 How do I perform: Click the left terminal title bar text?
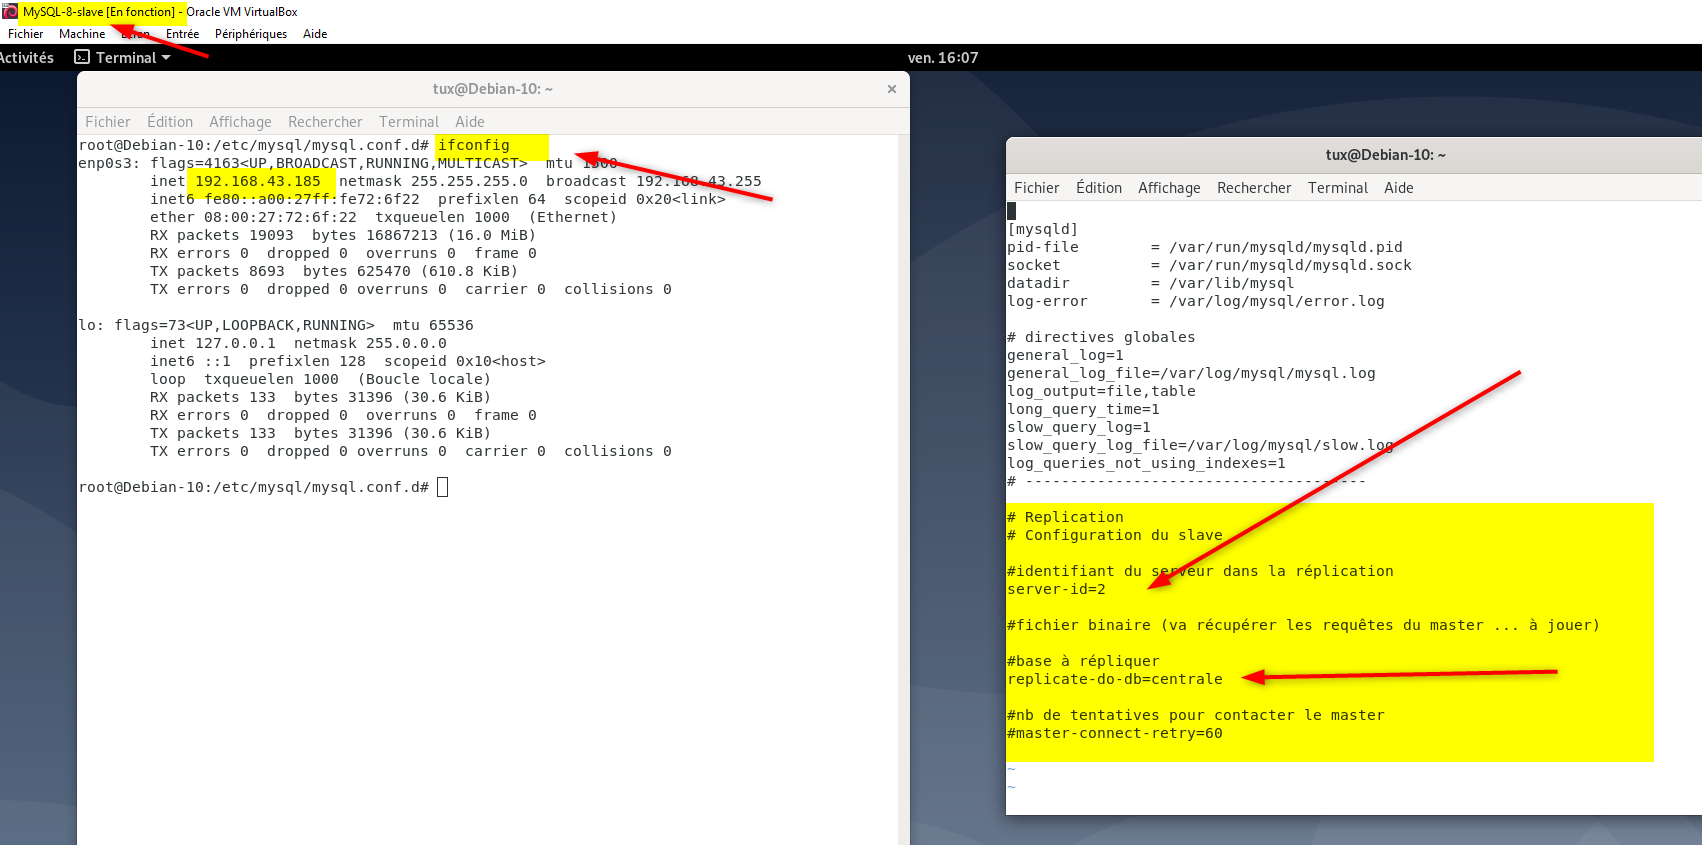(492, 89)
